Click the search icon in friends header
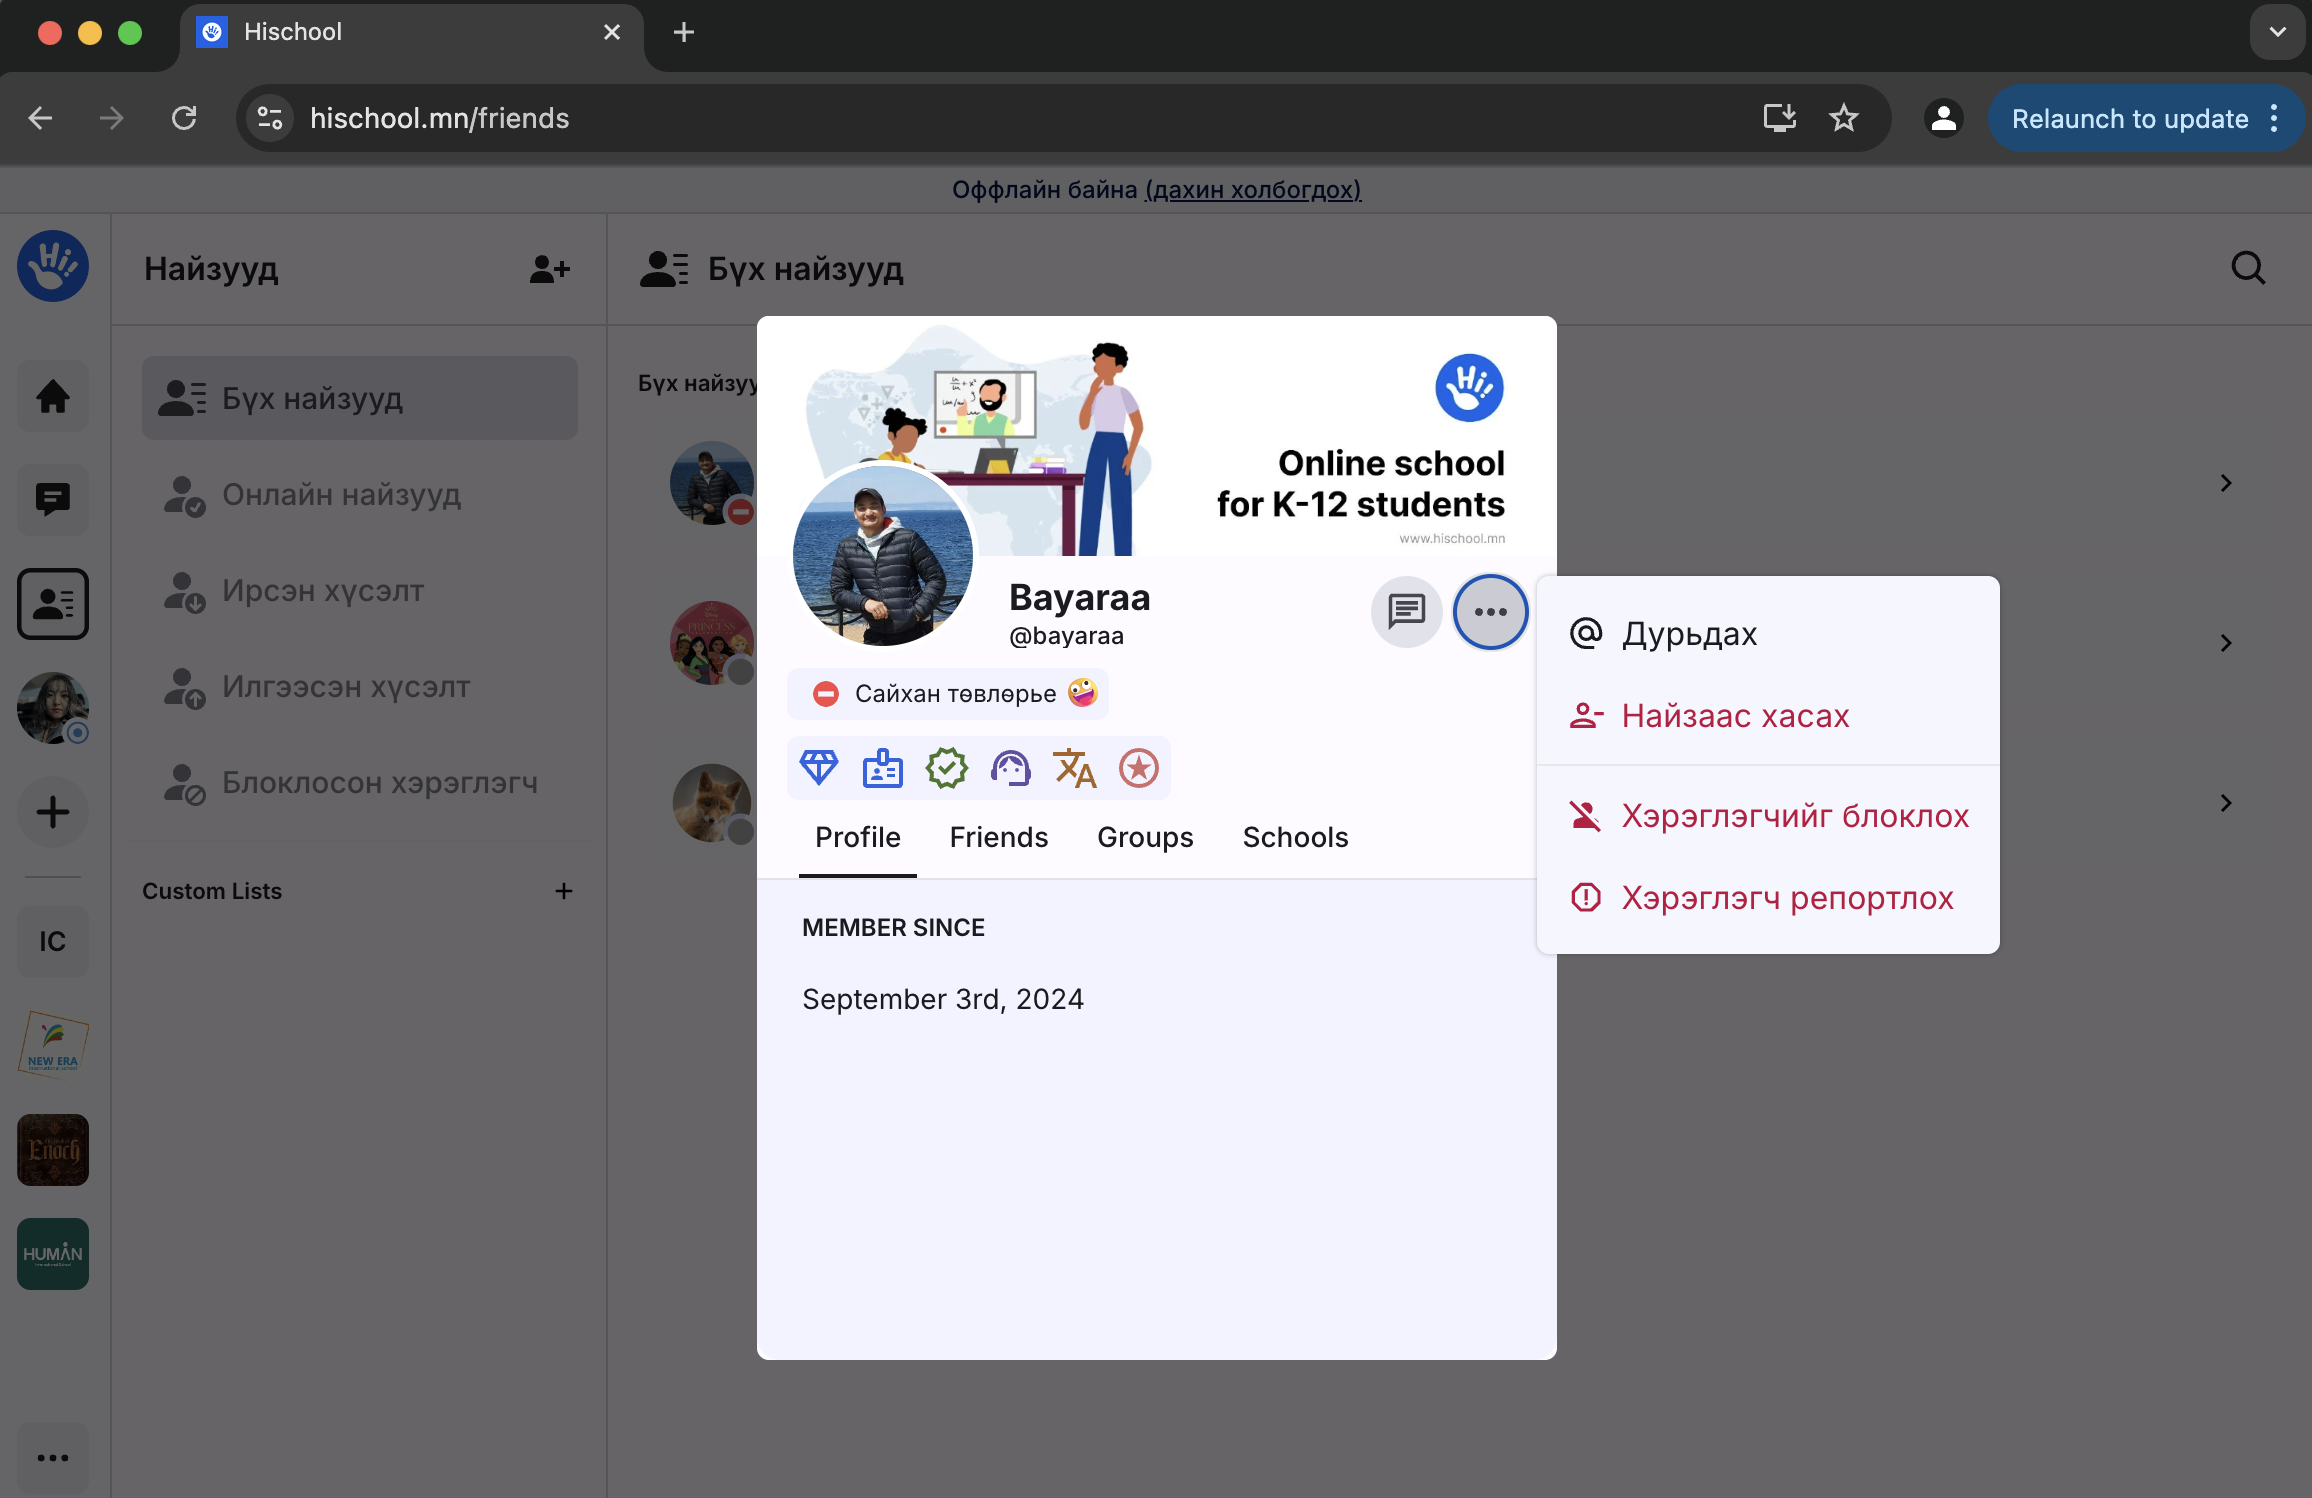 click(2248, 268)
